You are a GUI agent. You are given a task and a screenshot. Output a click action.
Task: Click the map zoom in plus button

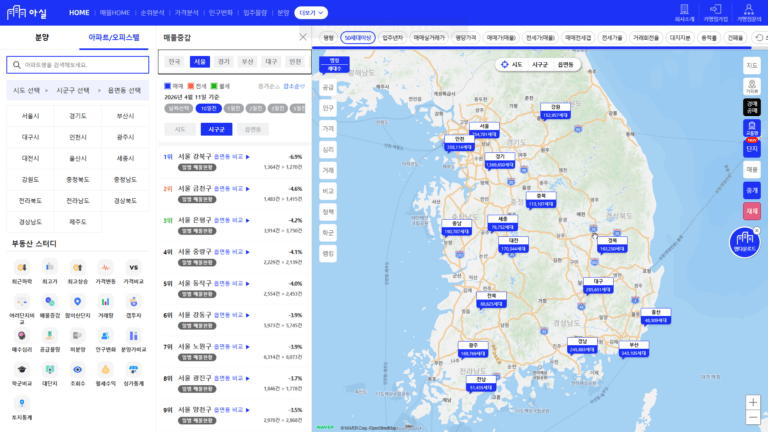point(752,401)
